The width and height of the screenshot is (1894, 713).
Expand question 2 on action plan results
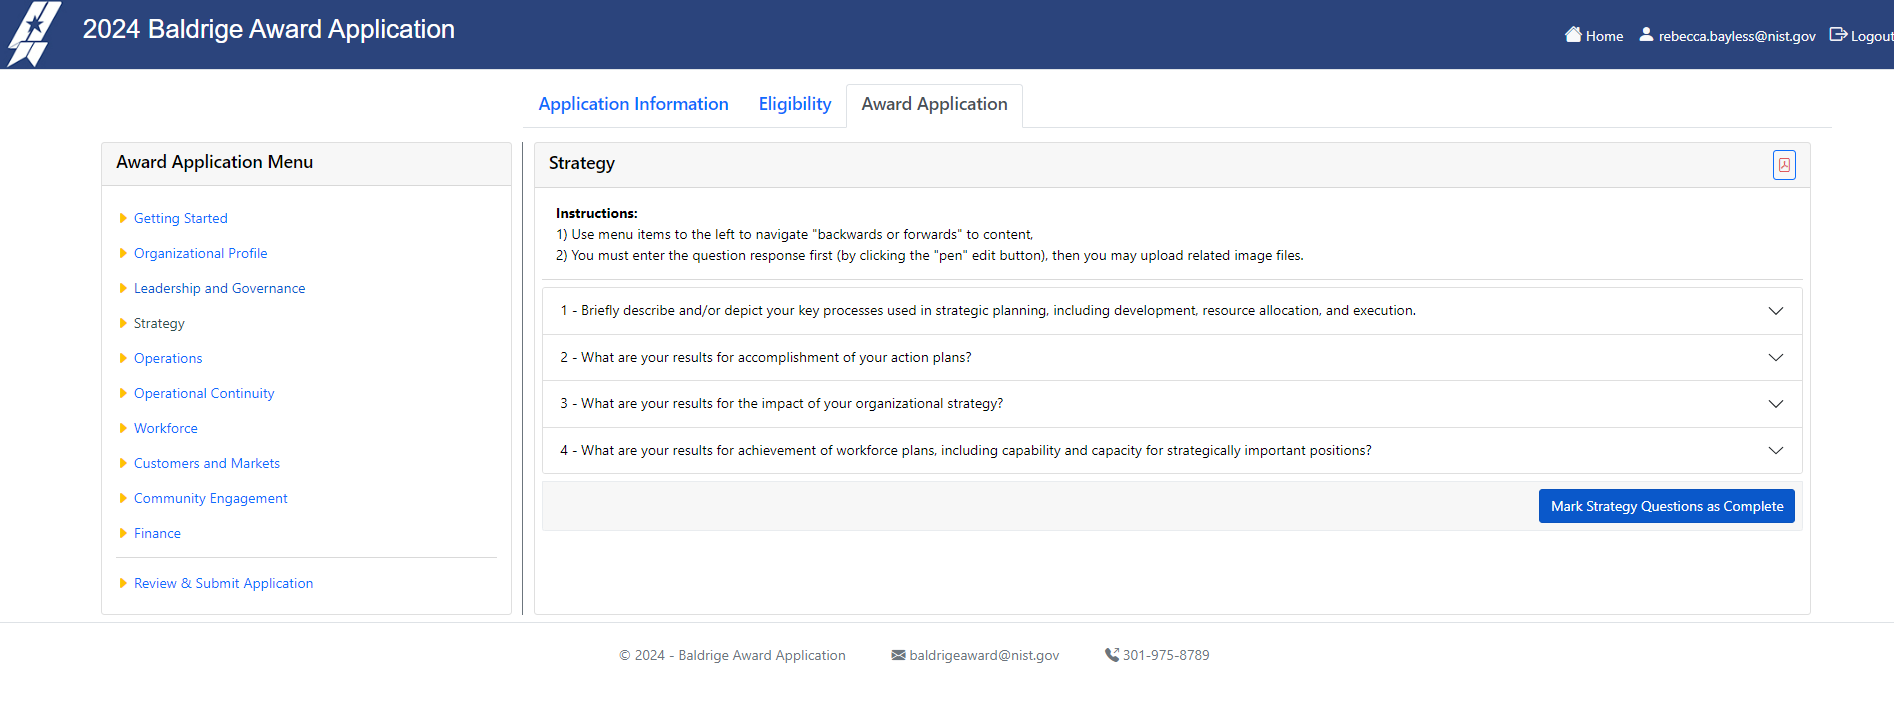[x=1775, y=358]
